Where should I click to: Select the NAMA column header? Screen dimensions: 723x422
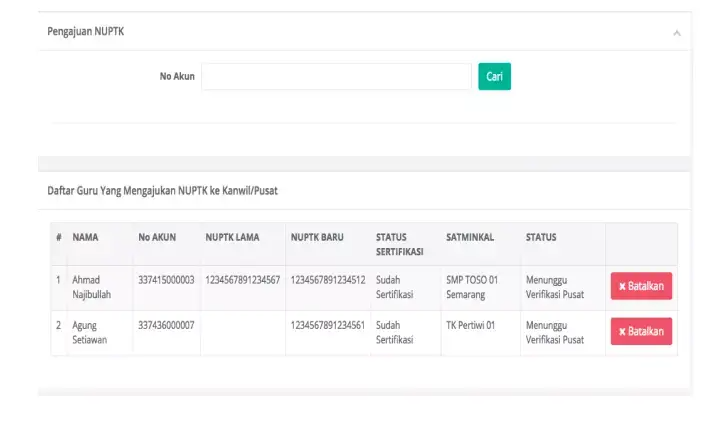tap(85, 238)
